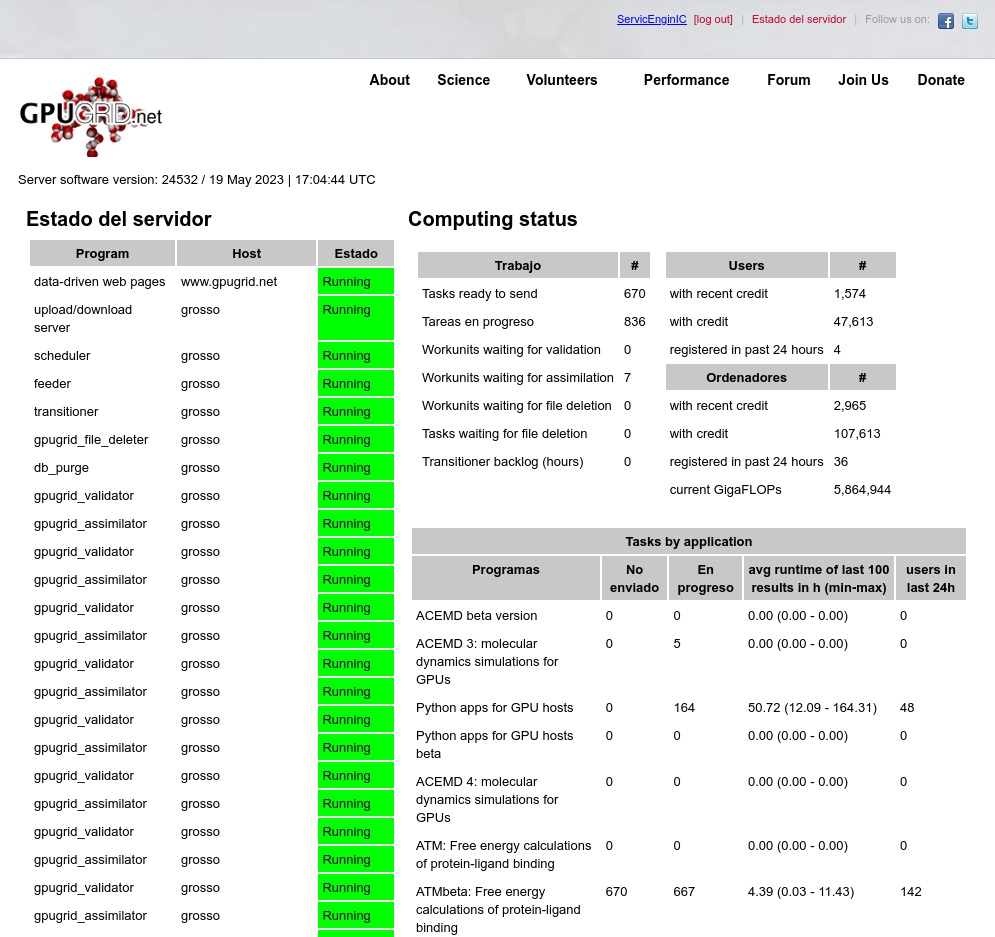Click the Facebook icon in header
Image resolution: width=995 pixels, height=937 pixels.
(945, 21)
